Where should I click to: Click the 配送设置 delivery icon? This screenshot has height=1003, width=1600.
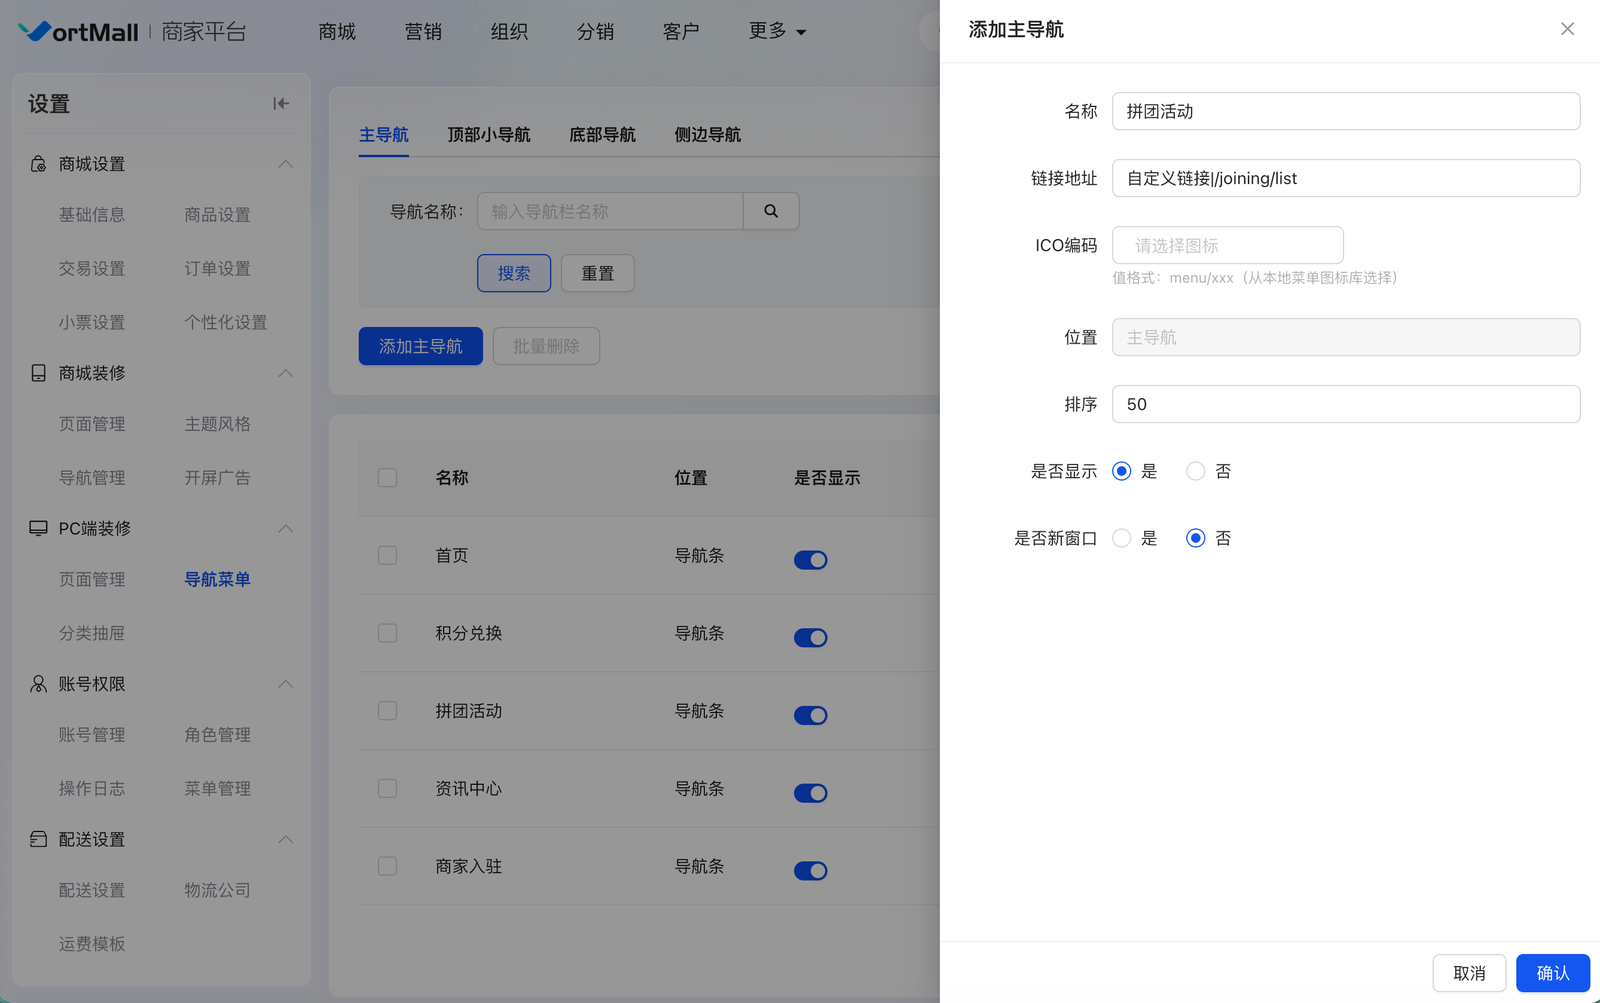38,839
